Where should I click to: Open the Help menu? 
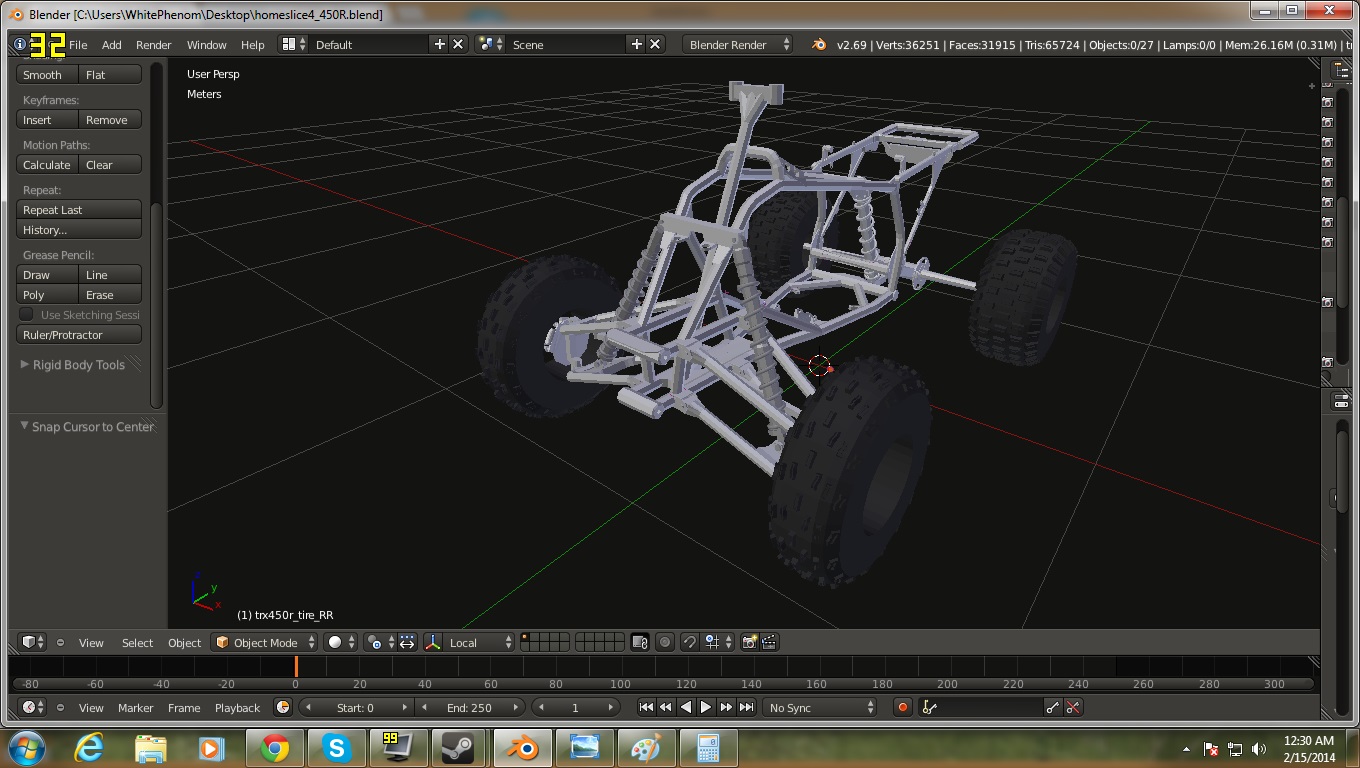[253, 45]
